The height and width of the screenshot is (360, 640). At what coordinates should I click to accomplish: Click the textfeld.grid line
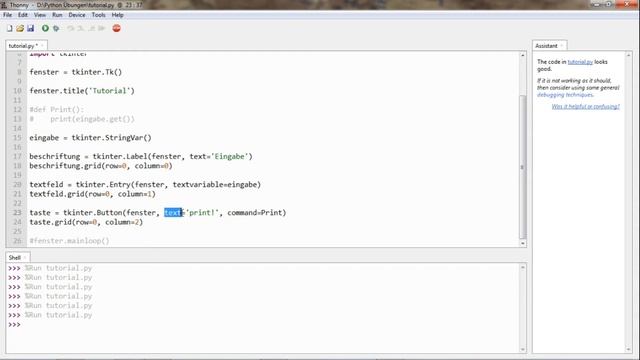(92, 194)
